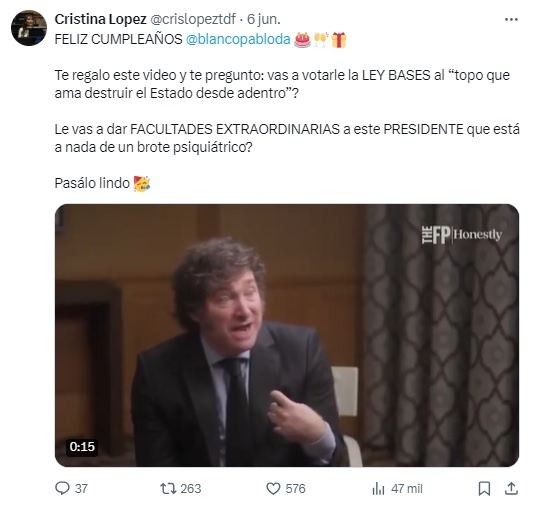Open view analytics bar-chart icon

[x=378, y=489]
